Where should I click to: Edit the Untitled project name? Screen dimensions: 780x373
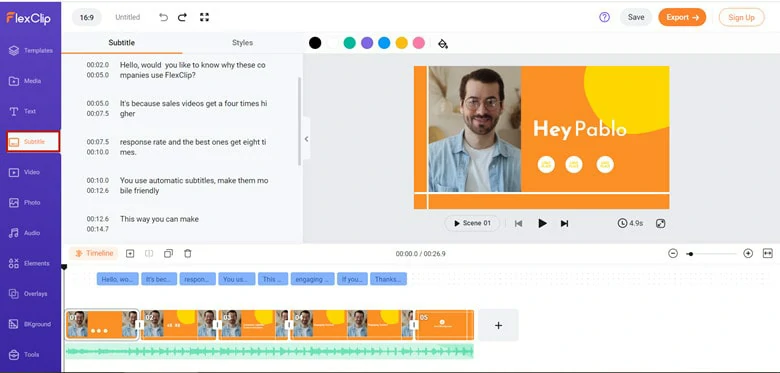coord(127,17)
